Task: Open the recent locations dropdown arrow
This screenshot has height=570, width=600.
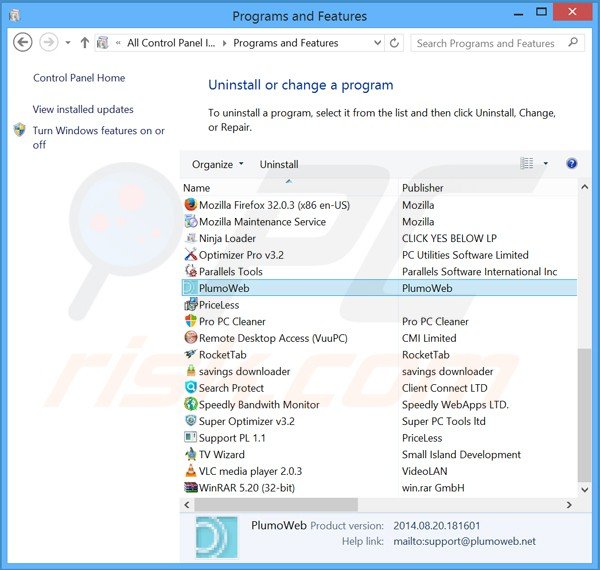Action: point(68,42)
